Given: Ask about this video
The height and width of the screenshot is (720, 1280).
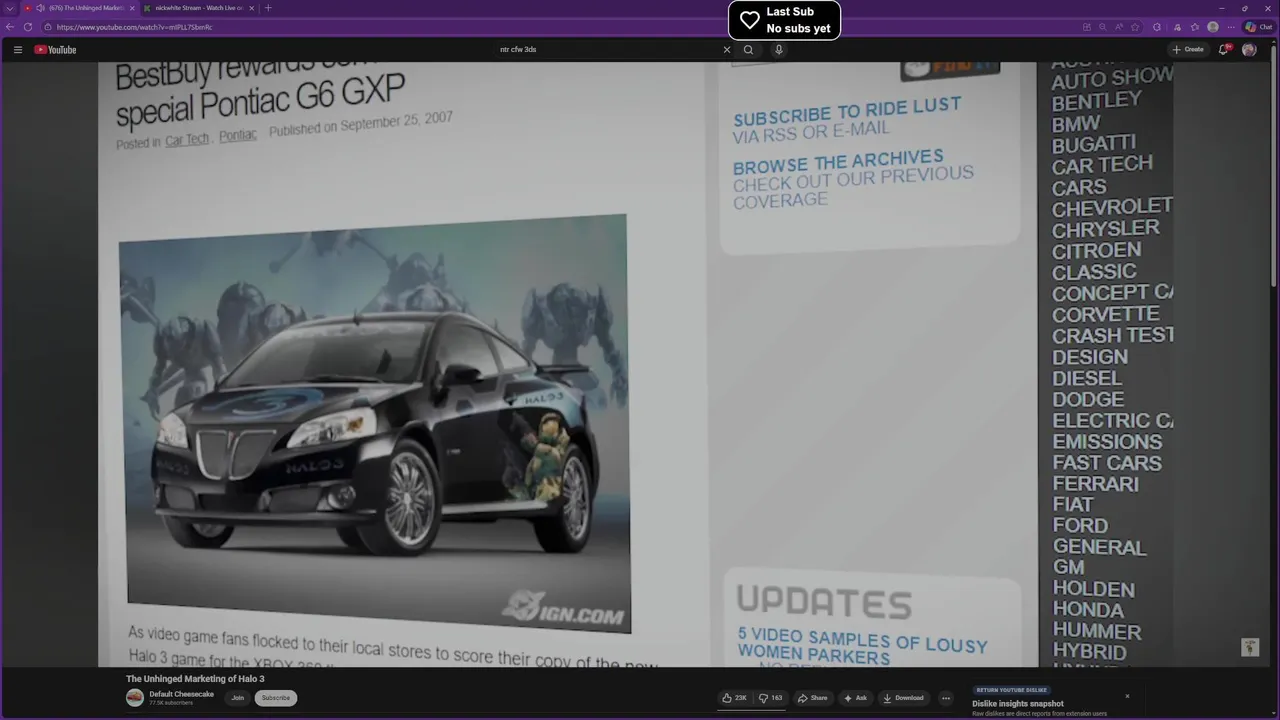Looking at the screenshot, I should tap(855, 698).
